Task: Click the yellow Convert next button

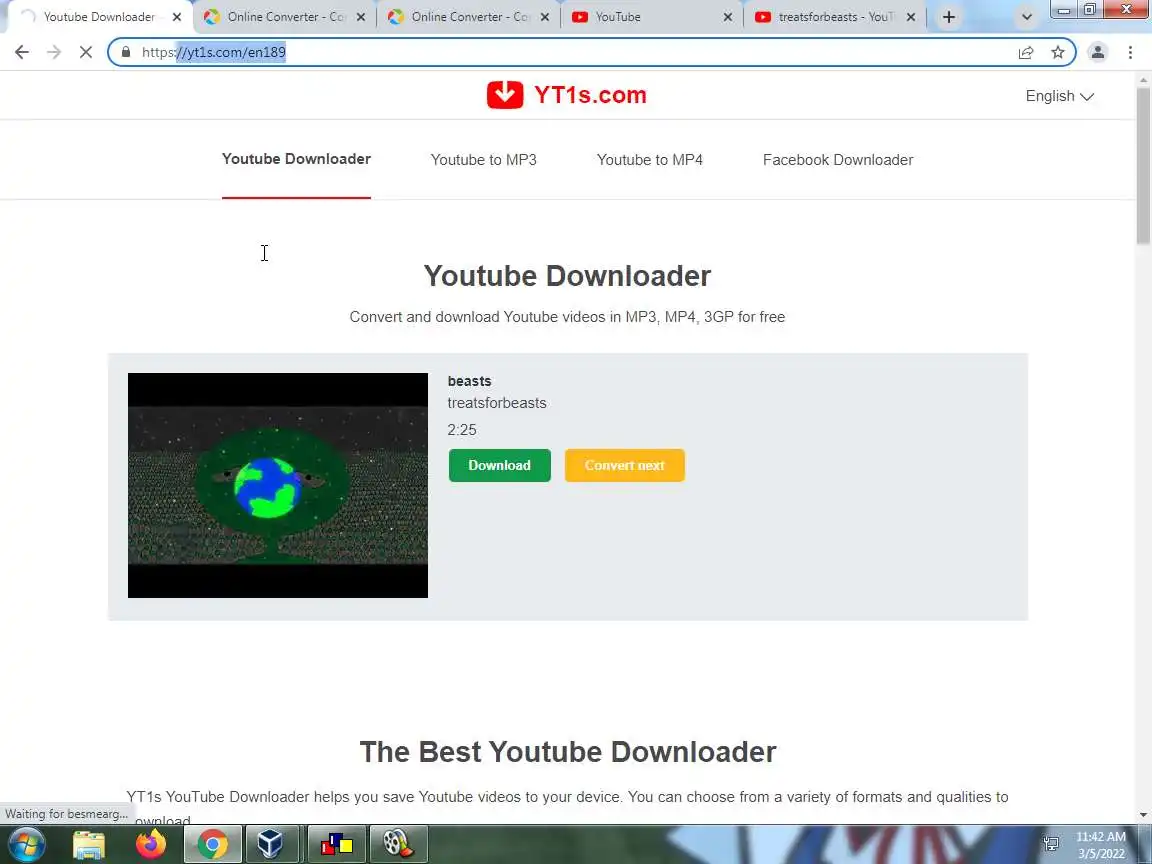Action: coord(624,465)
